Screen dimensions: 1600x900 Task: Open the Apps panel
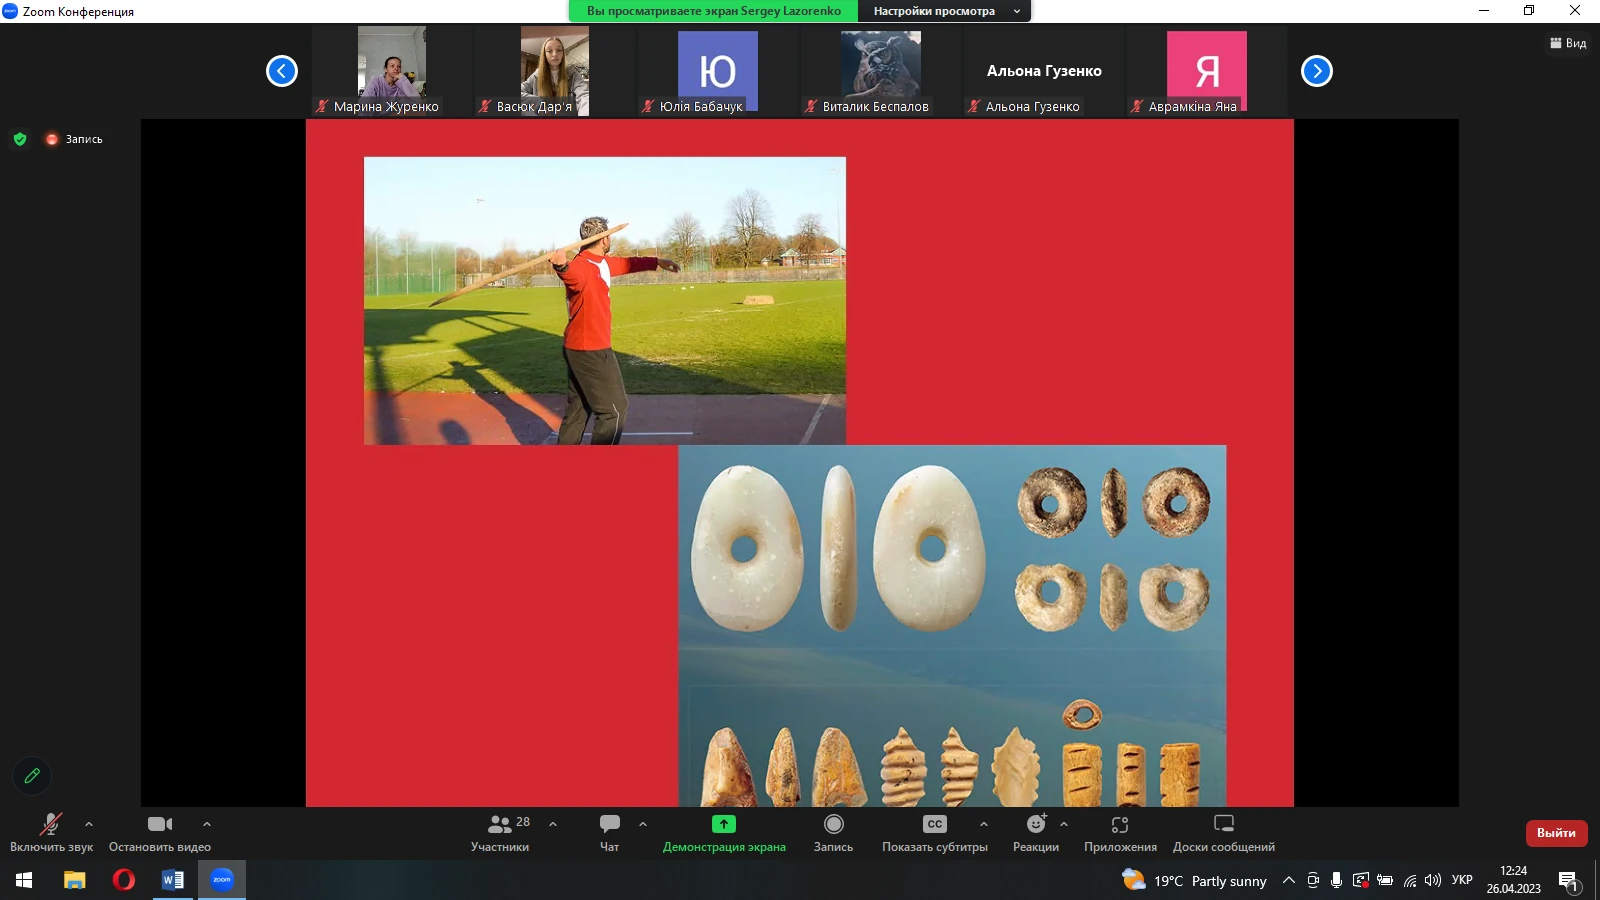coord(1120,833)
